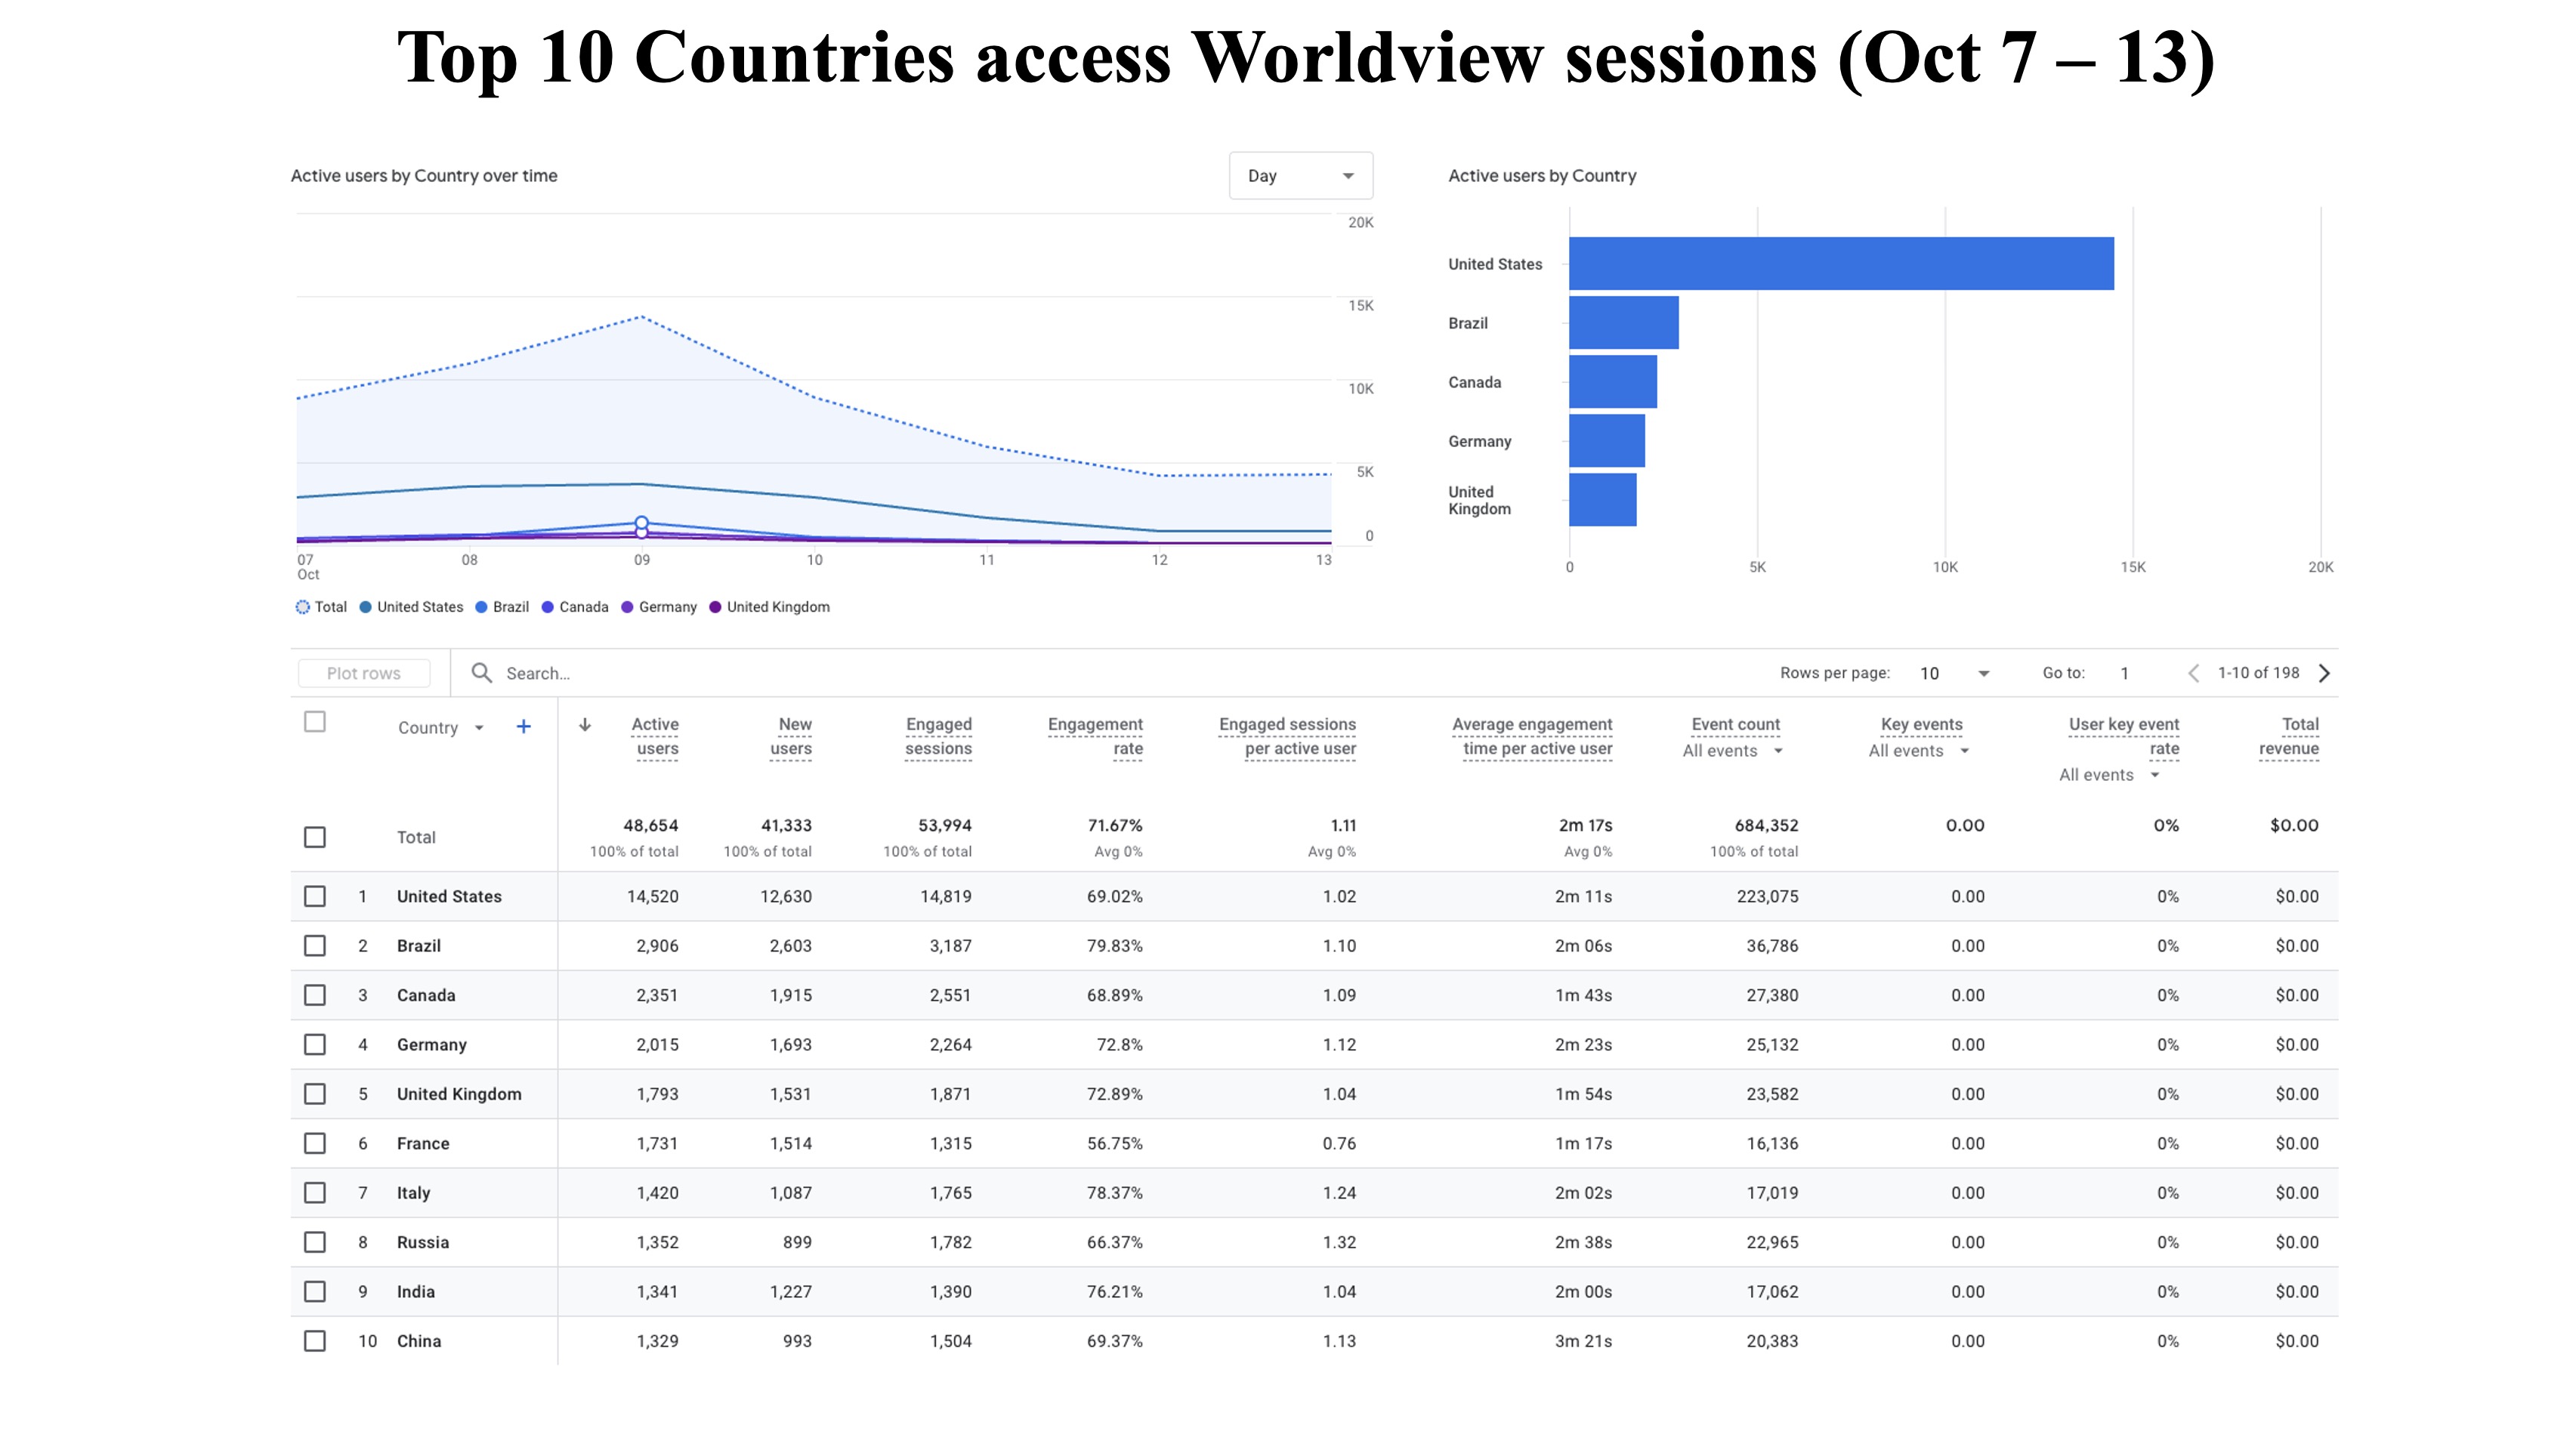Tick the China row checkbox
The image size is (2576, 1444).
pos(315,1341)
